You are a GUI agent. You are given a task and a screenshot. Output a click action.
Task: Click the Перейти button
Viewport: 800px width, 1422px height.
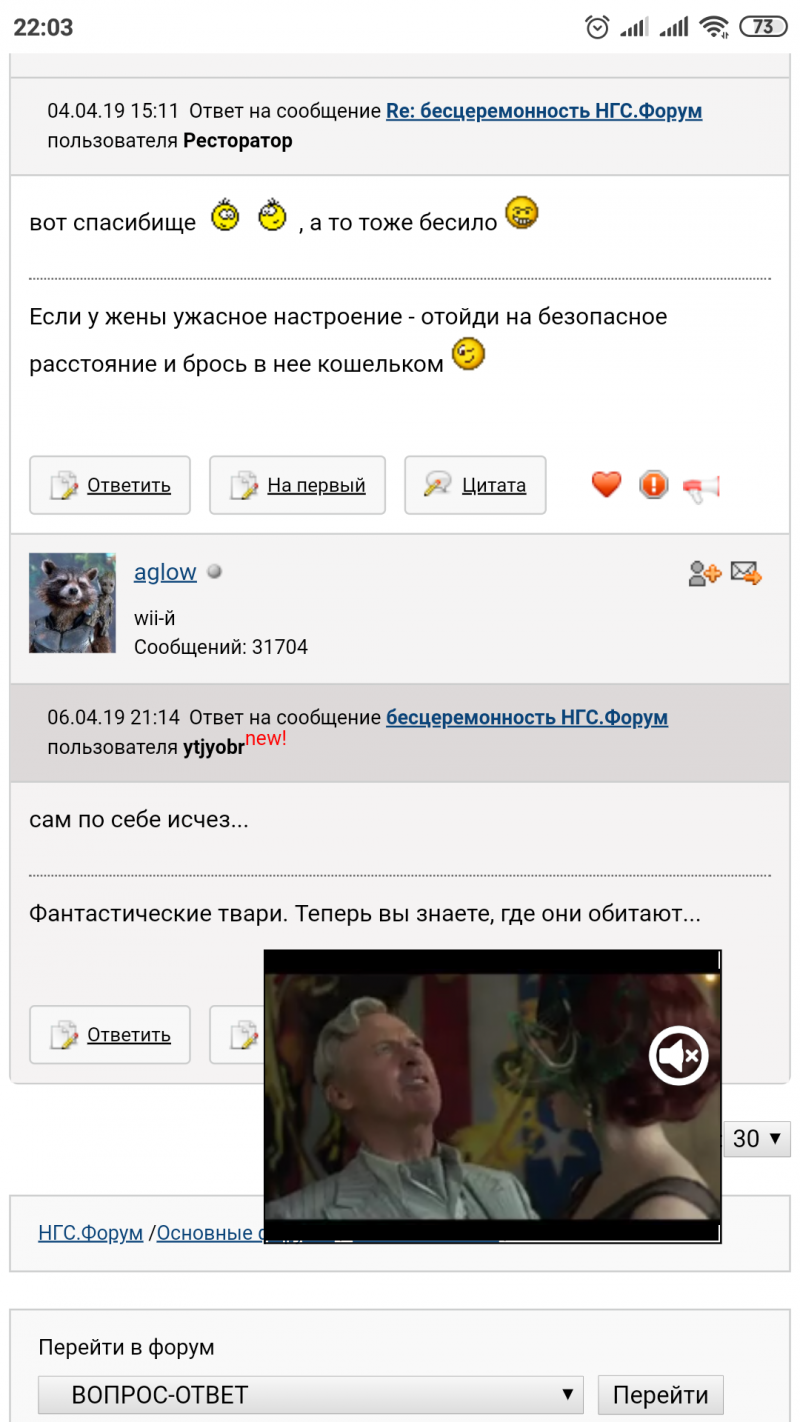(x=660, y=1394)
